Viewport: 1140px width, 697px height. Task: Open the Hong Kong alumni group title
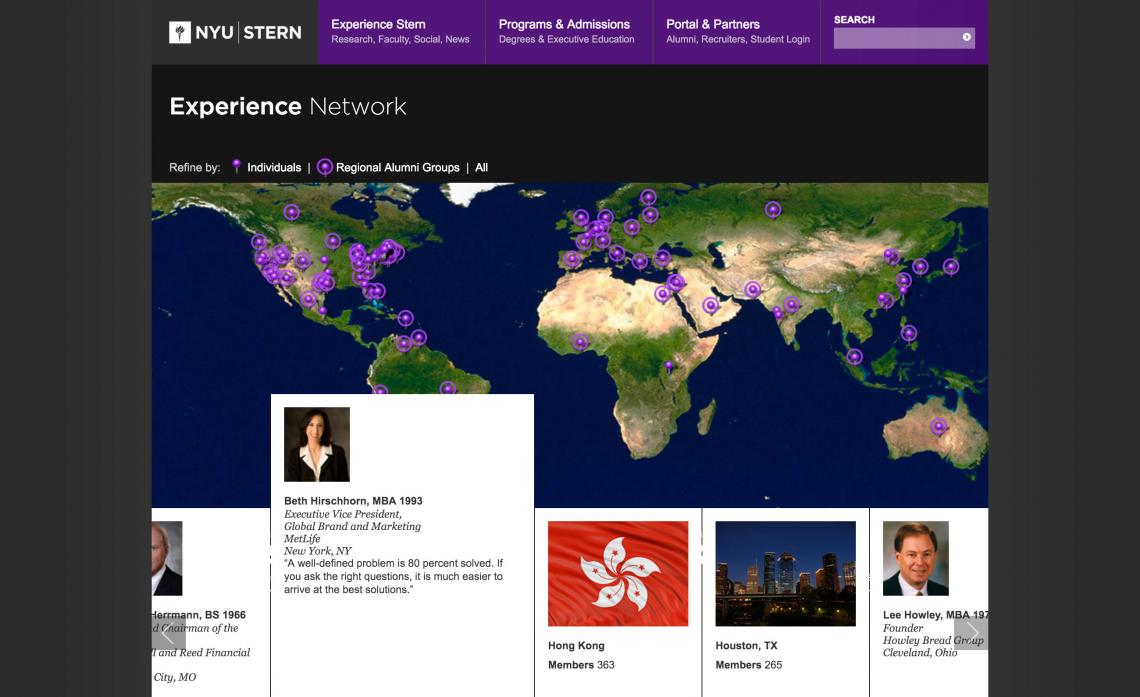click(x=577, y=645)
